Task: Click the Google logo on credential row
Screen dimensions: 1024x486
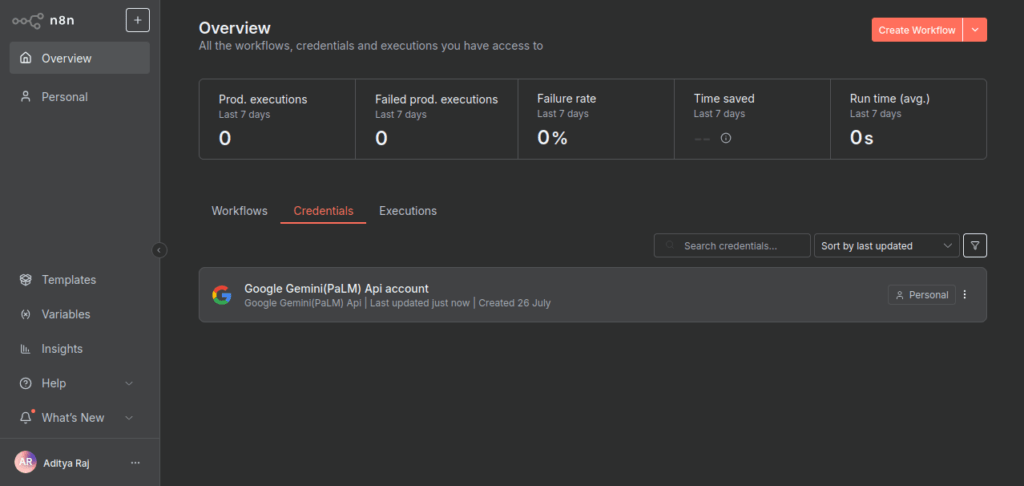Action: click(x=222, y=295)
